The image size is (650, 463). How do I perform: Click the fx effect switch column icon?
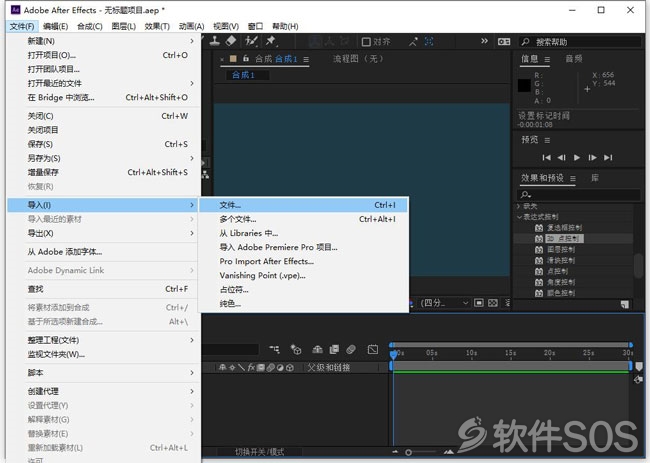(x=251, y=367)
